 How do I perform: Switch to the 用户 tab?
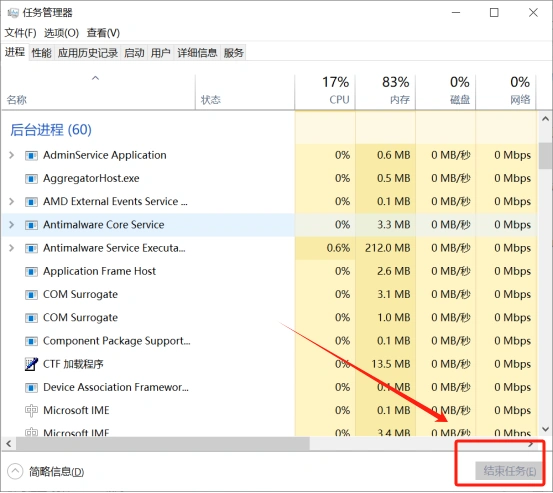[x=161, y=53]
